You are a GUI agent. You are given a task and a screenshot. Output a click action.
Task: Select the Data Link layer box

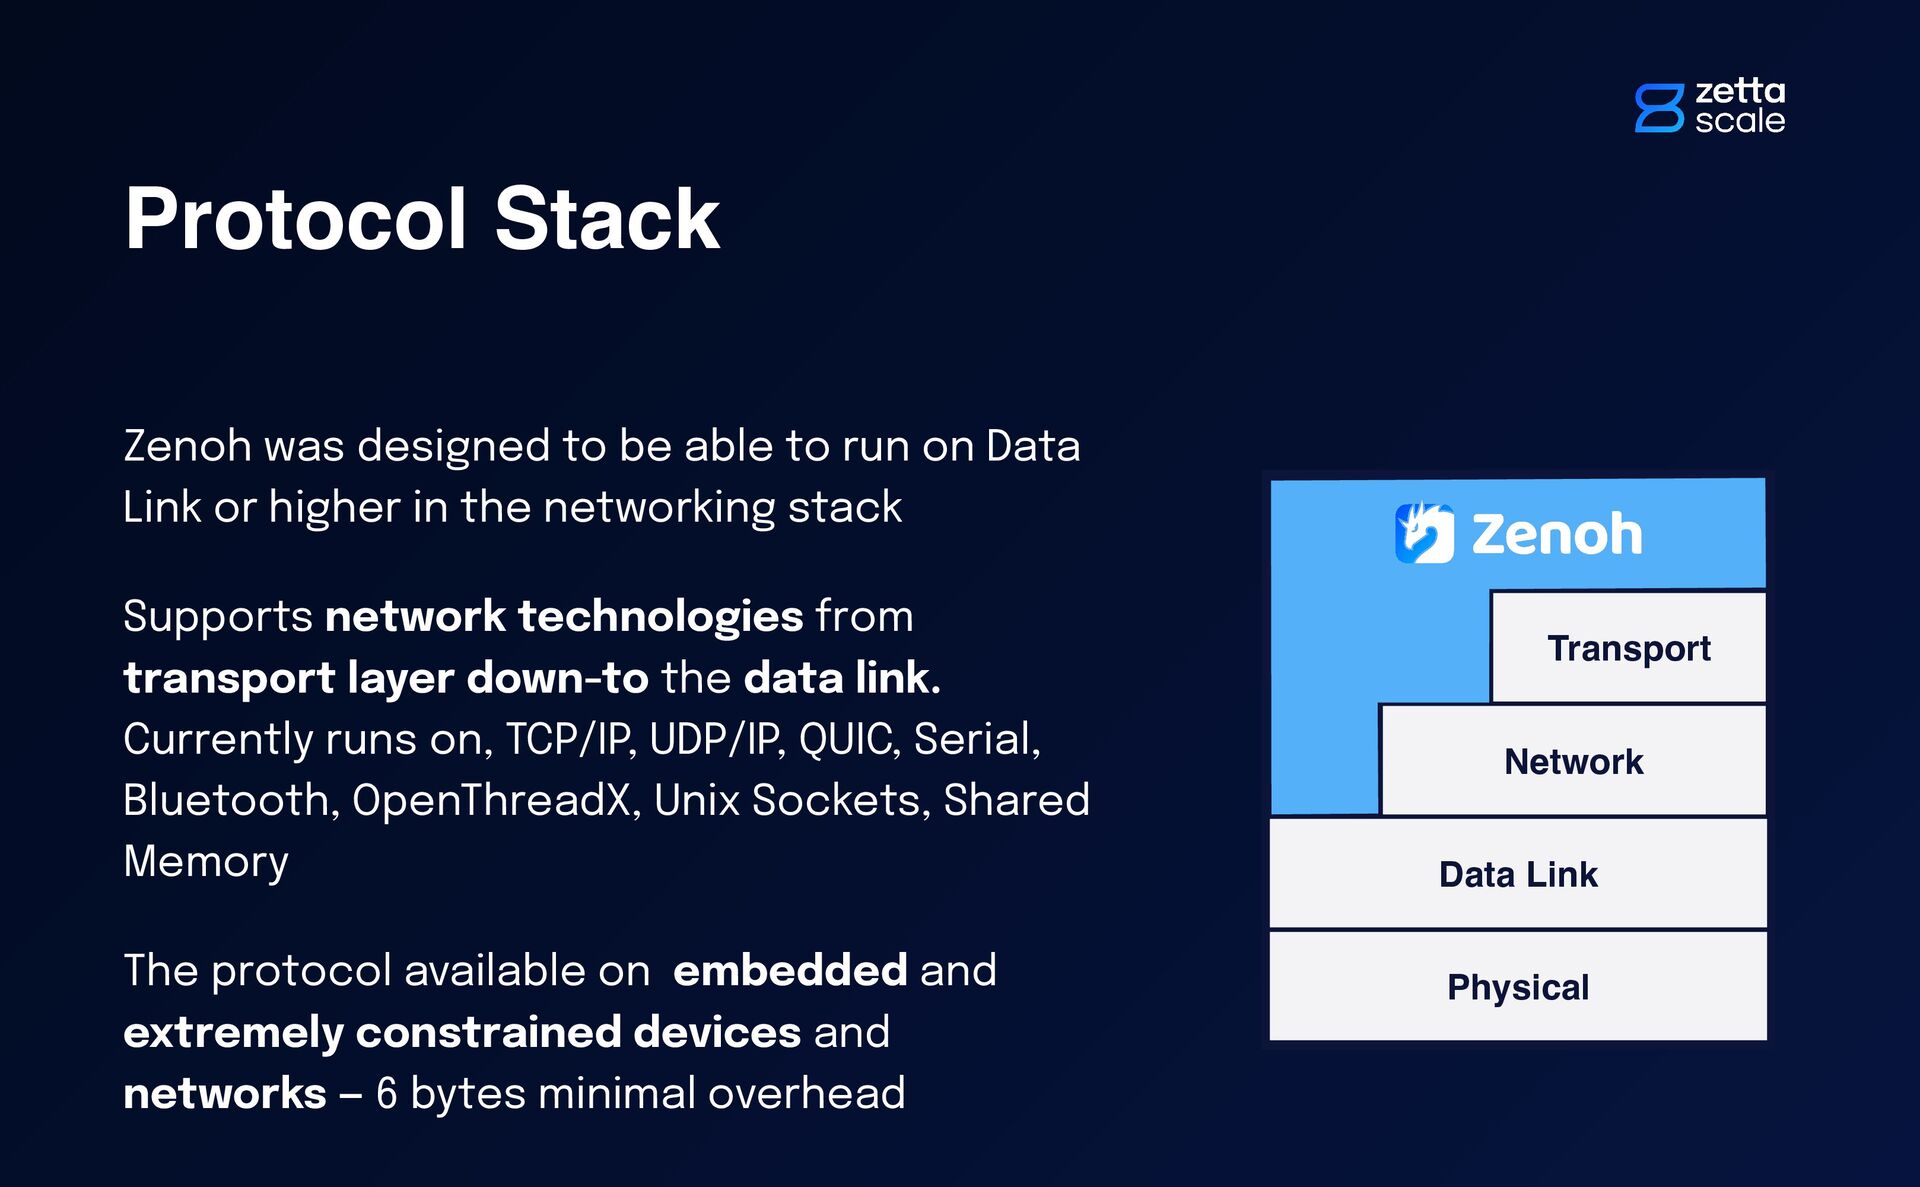click(1518, 874)
